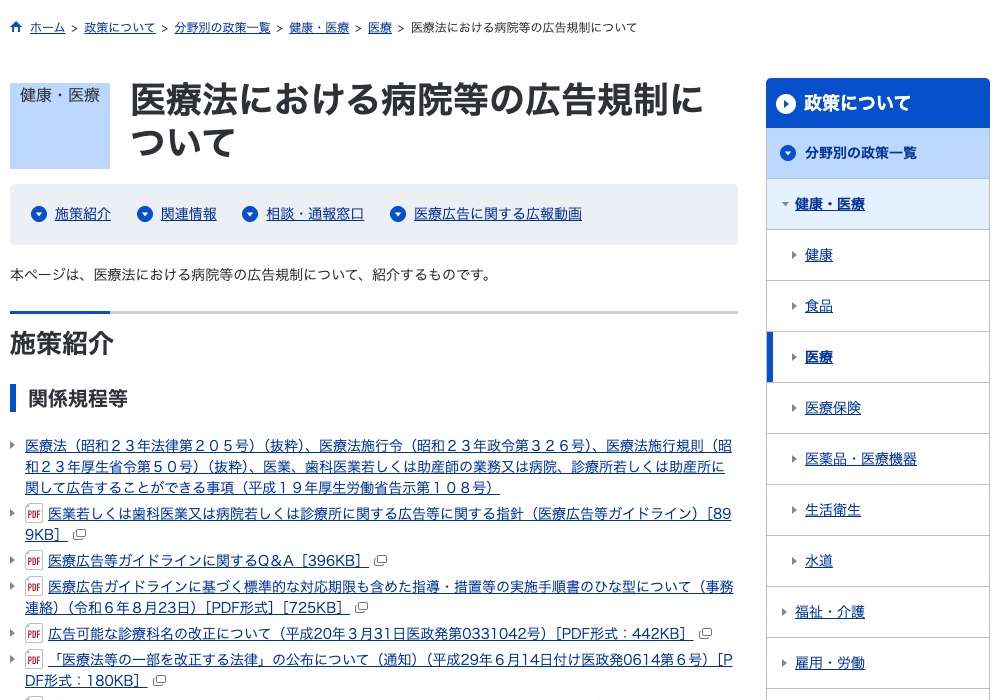Click external window icon after 180KB link
This screenshot has height=700, width=1000.
(159, 680)
